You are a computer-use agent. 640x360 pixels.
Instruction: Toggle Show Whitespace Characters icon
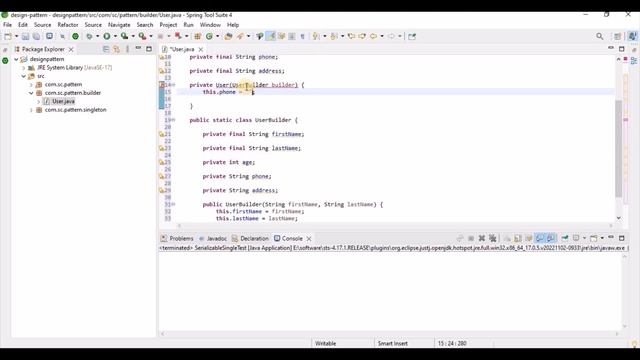[302, 36]
